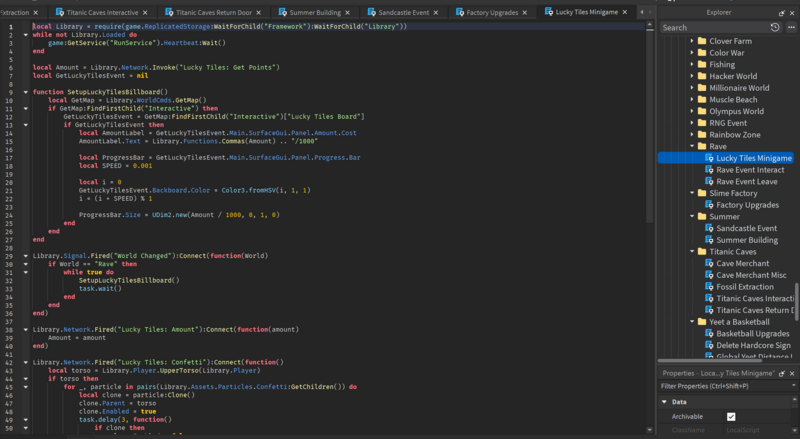The height and width of the screenshot is (439, 800).
Task: Collapse the Data properties section
Action: tap(664, 402)
